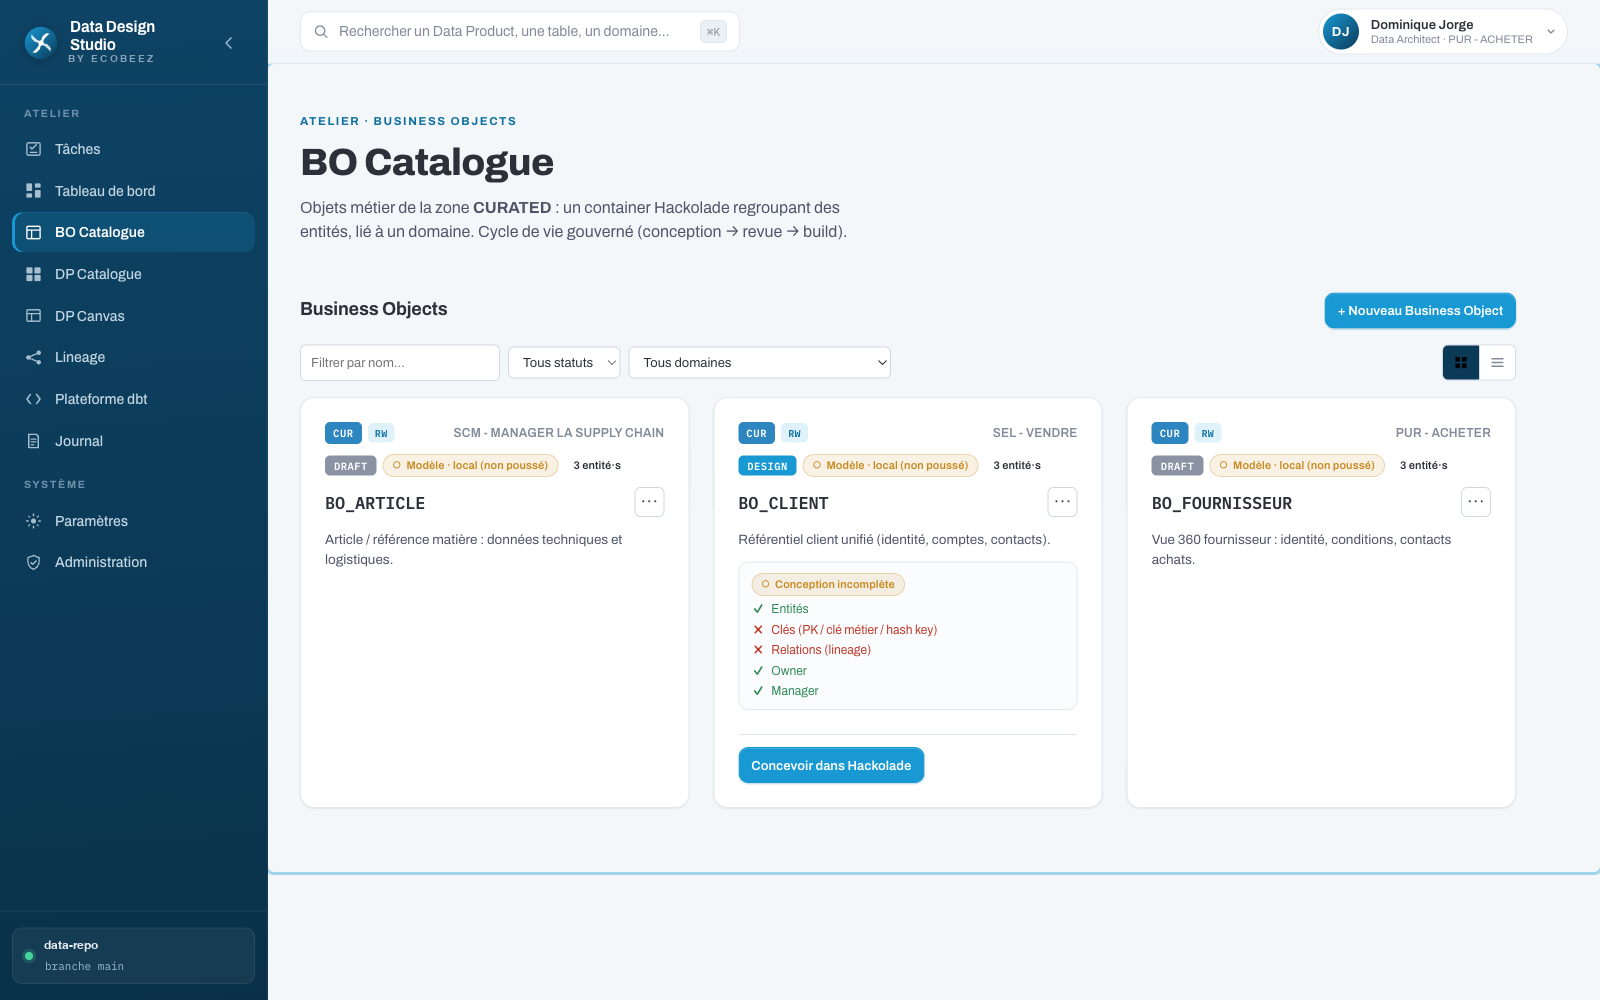Click the search magnifier icon
Image resolution: width=1600 pixels, height=1000 pixels.
coord(321,32)
